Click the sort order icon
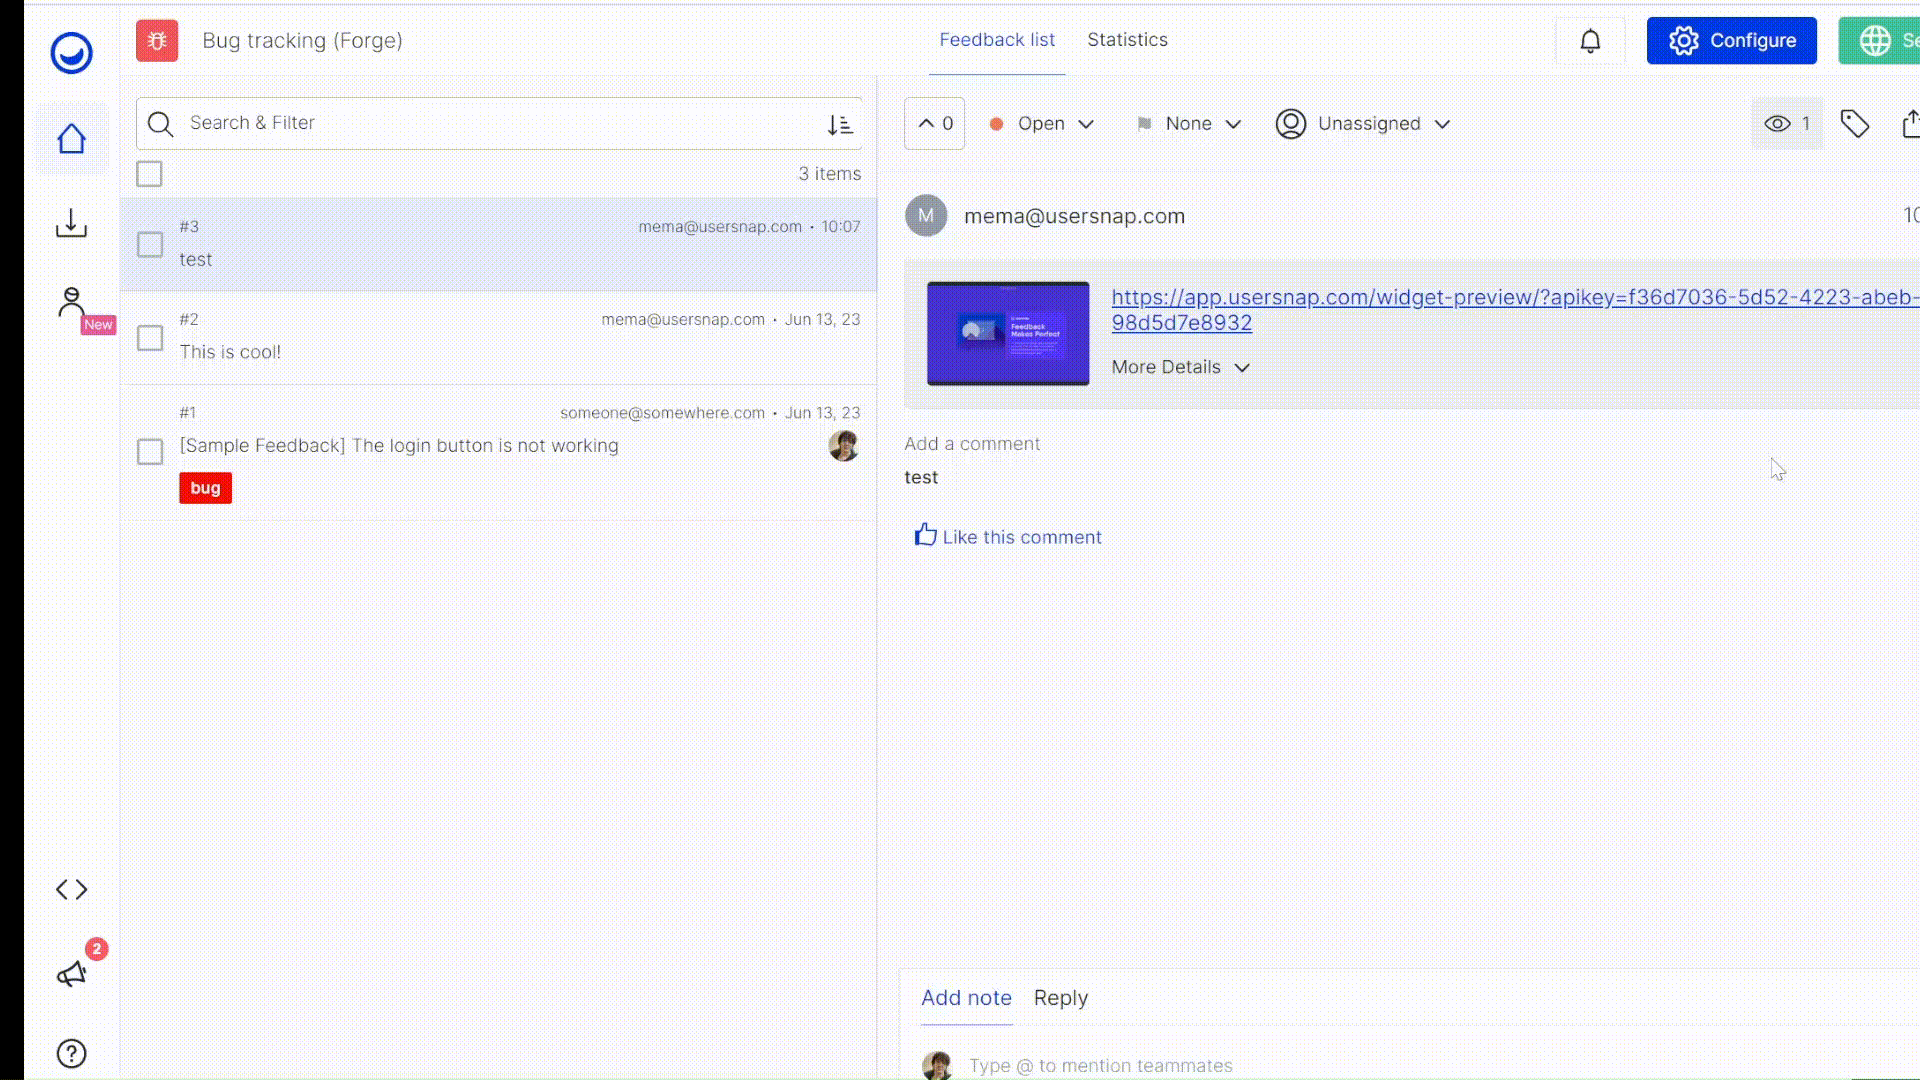The image size is (1920, 1080). tap(839, 124)
